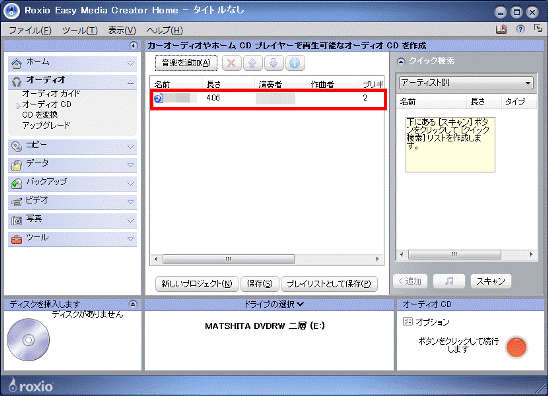Move track up with arrow icon

pyautogui.click(x=252, y=63)
